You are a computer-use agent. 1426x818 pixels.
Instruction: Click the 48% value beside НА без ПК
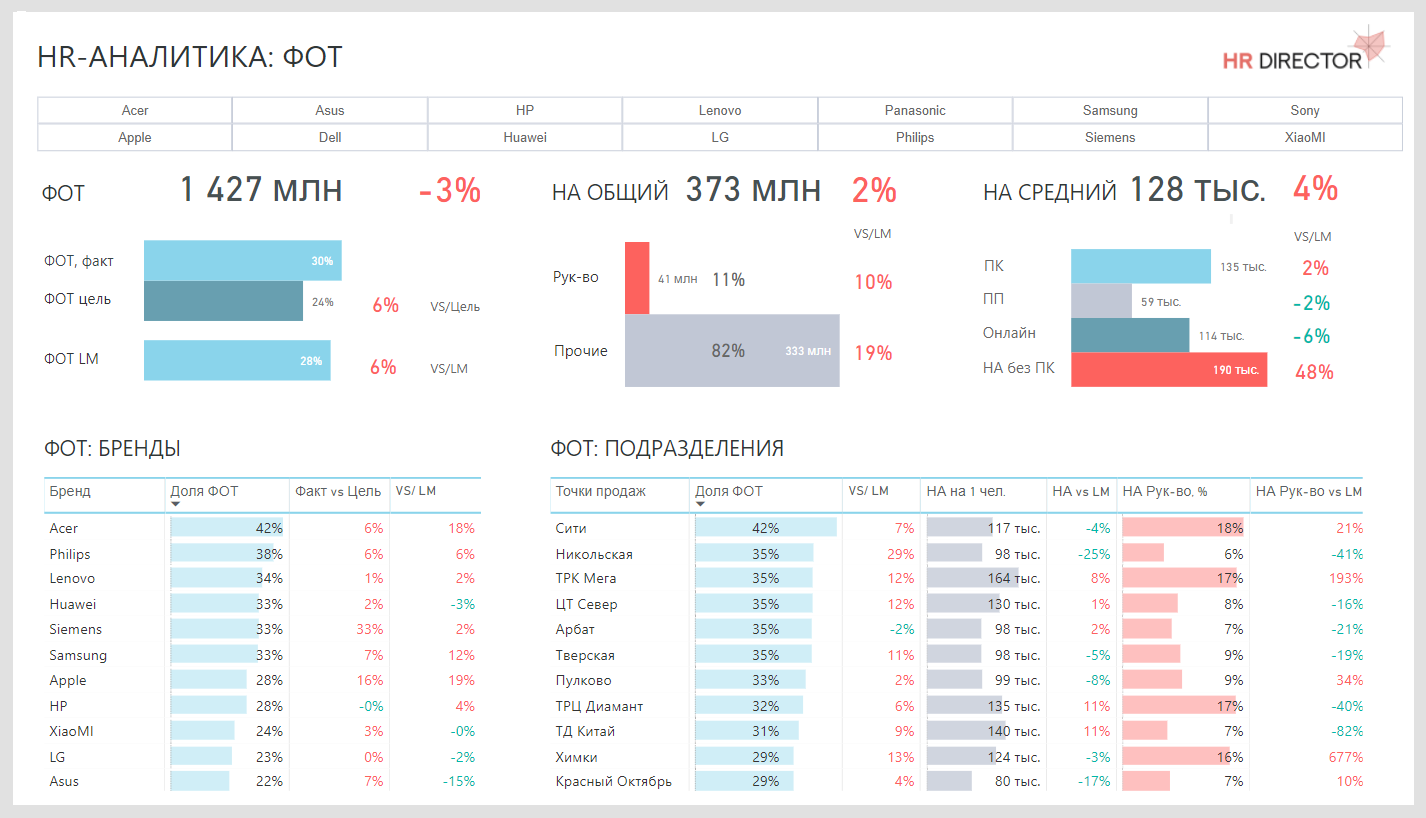[1314, 372]
